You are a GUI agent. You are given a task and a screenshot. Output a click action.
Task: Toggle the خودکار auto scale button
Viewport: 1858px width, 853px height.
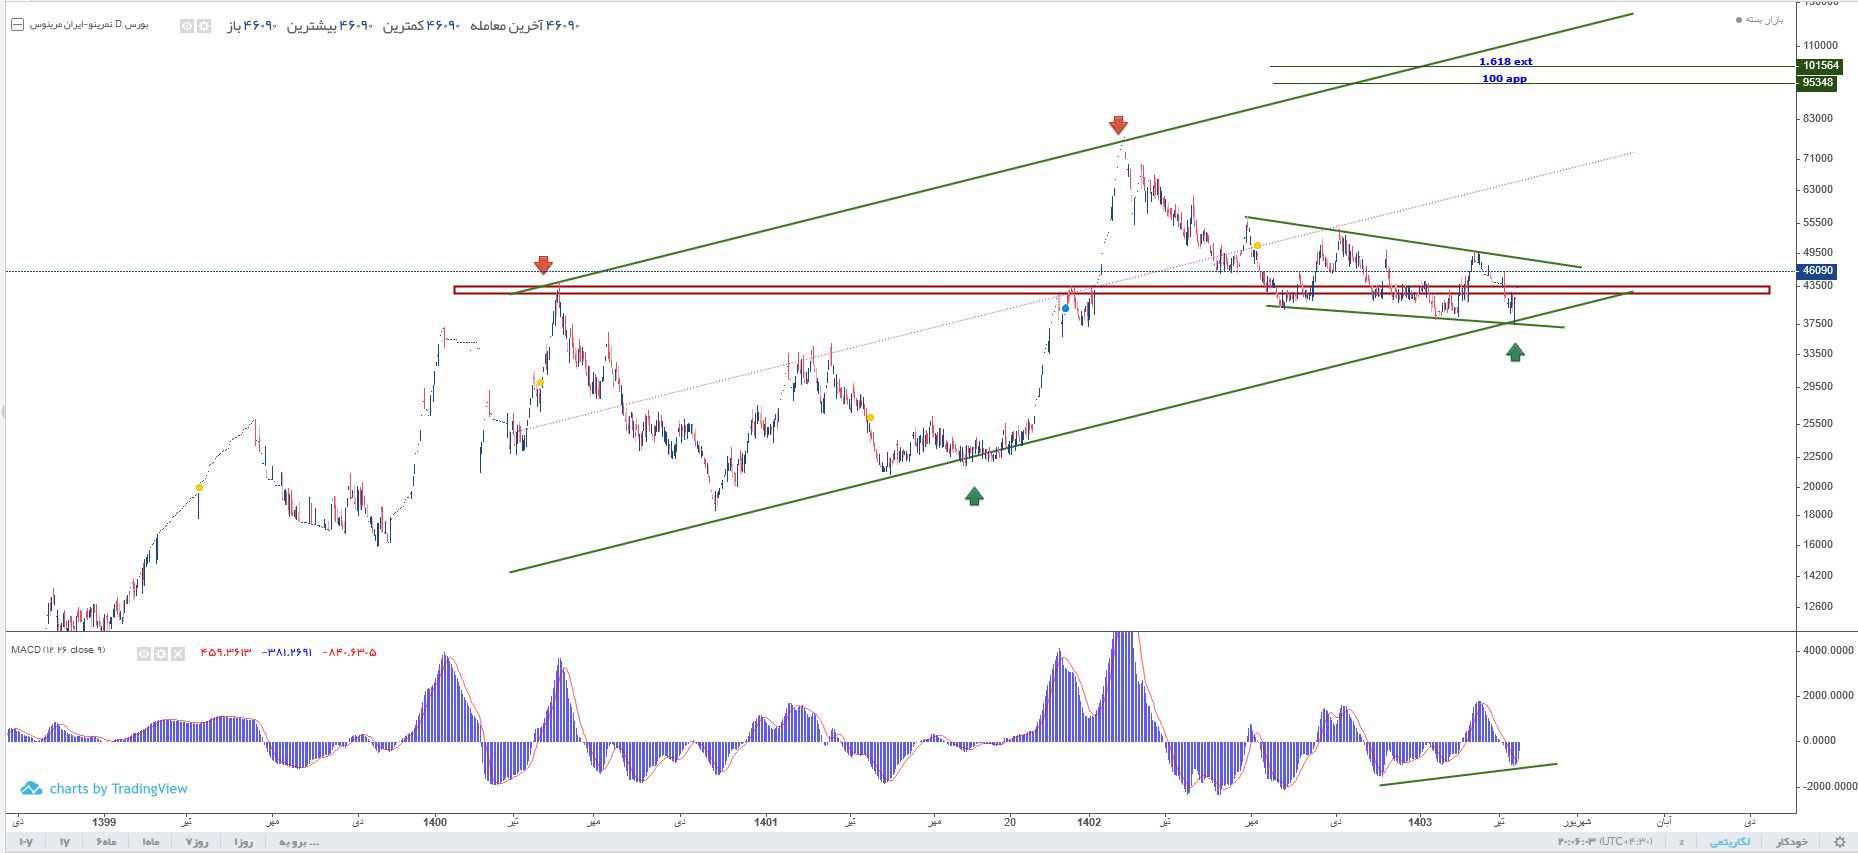tap(1790, 842)
